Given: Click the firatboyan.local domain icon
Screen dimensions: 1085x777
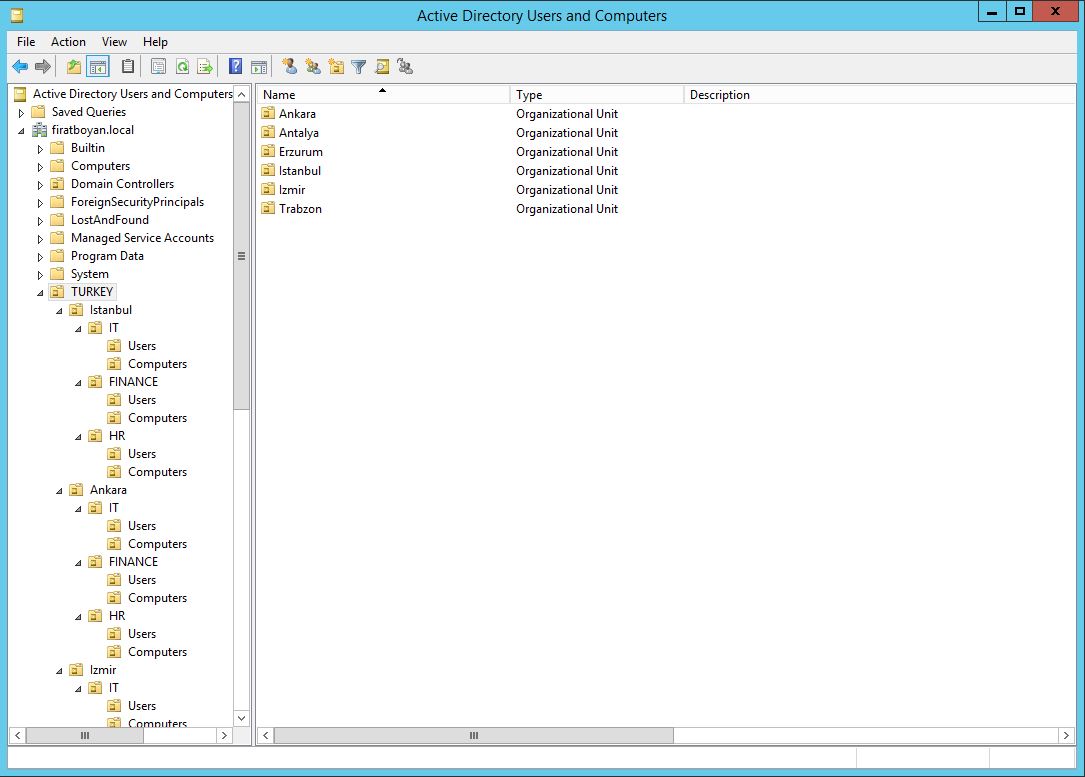Looking at the screenshot, I should coord(39,129).
